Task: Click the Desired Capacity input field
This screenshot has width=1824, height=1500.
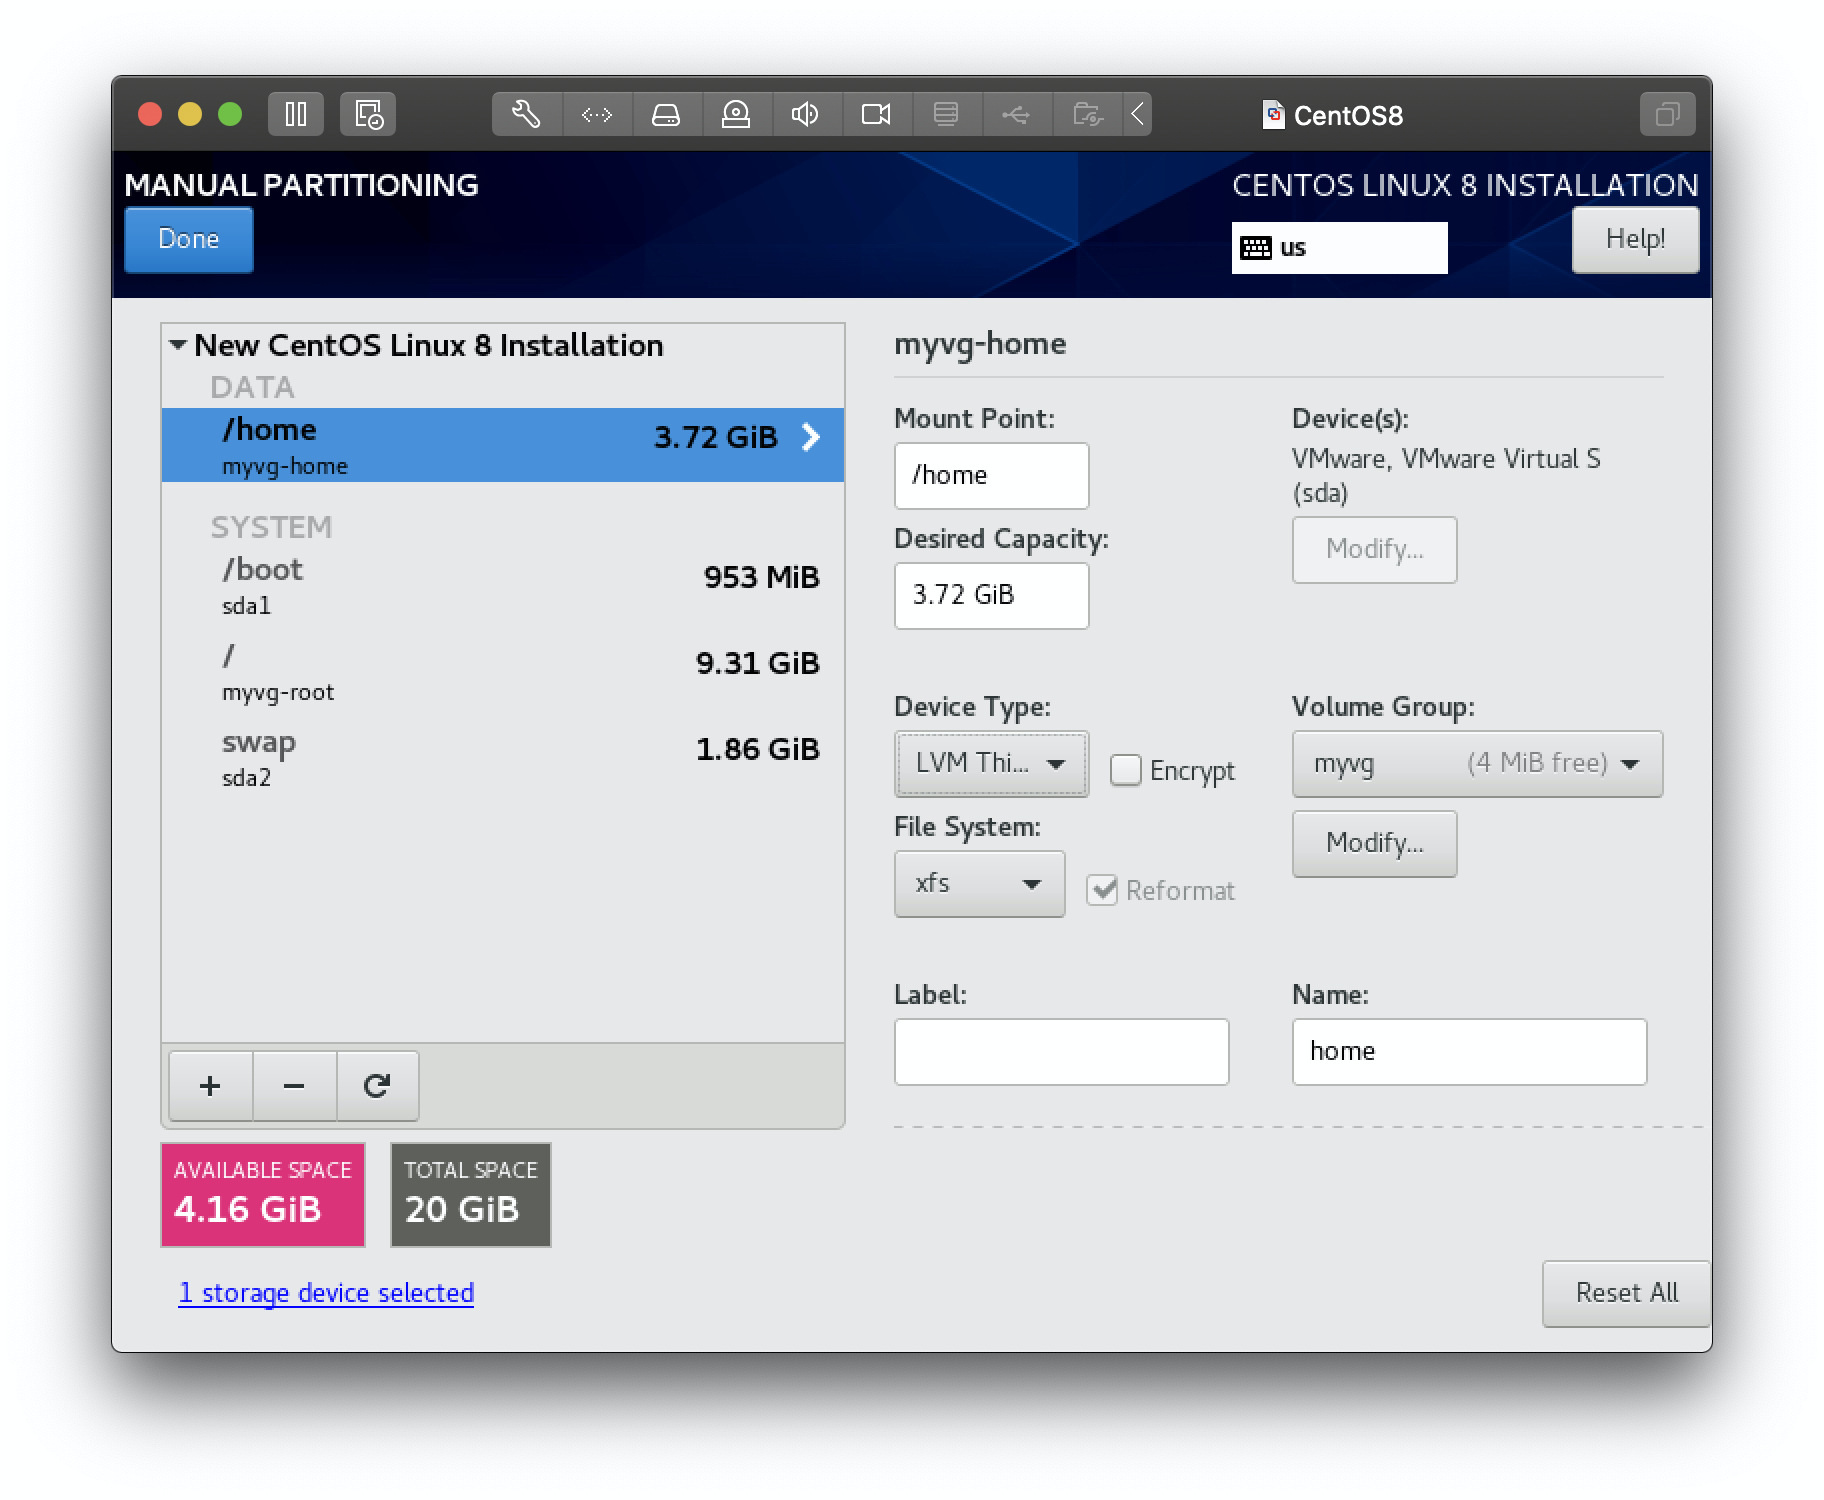Action: coord(991,596)
